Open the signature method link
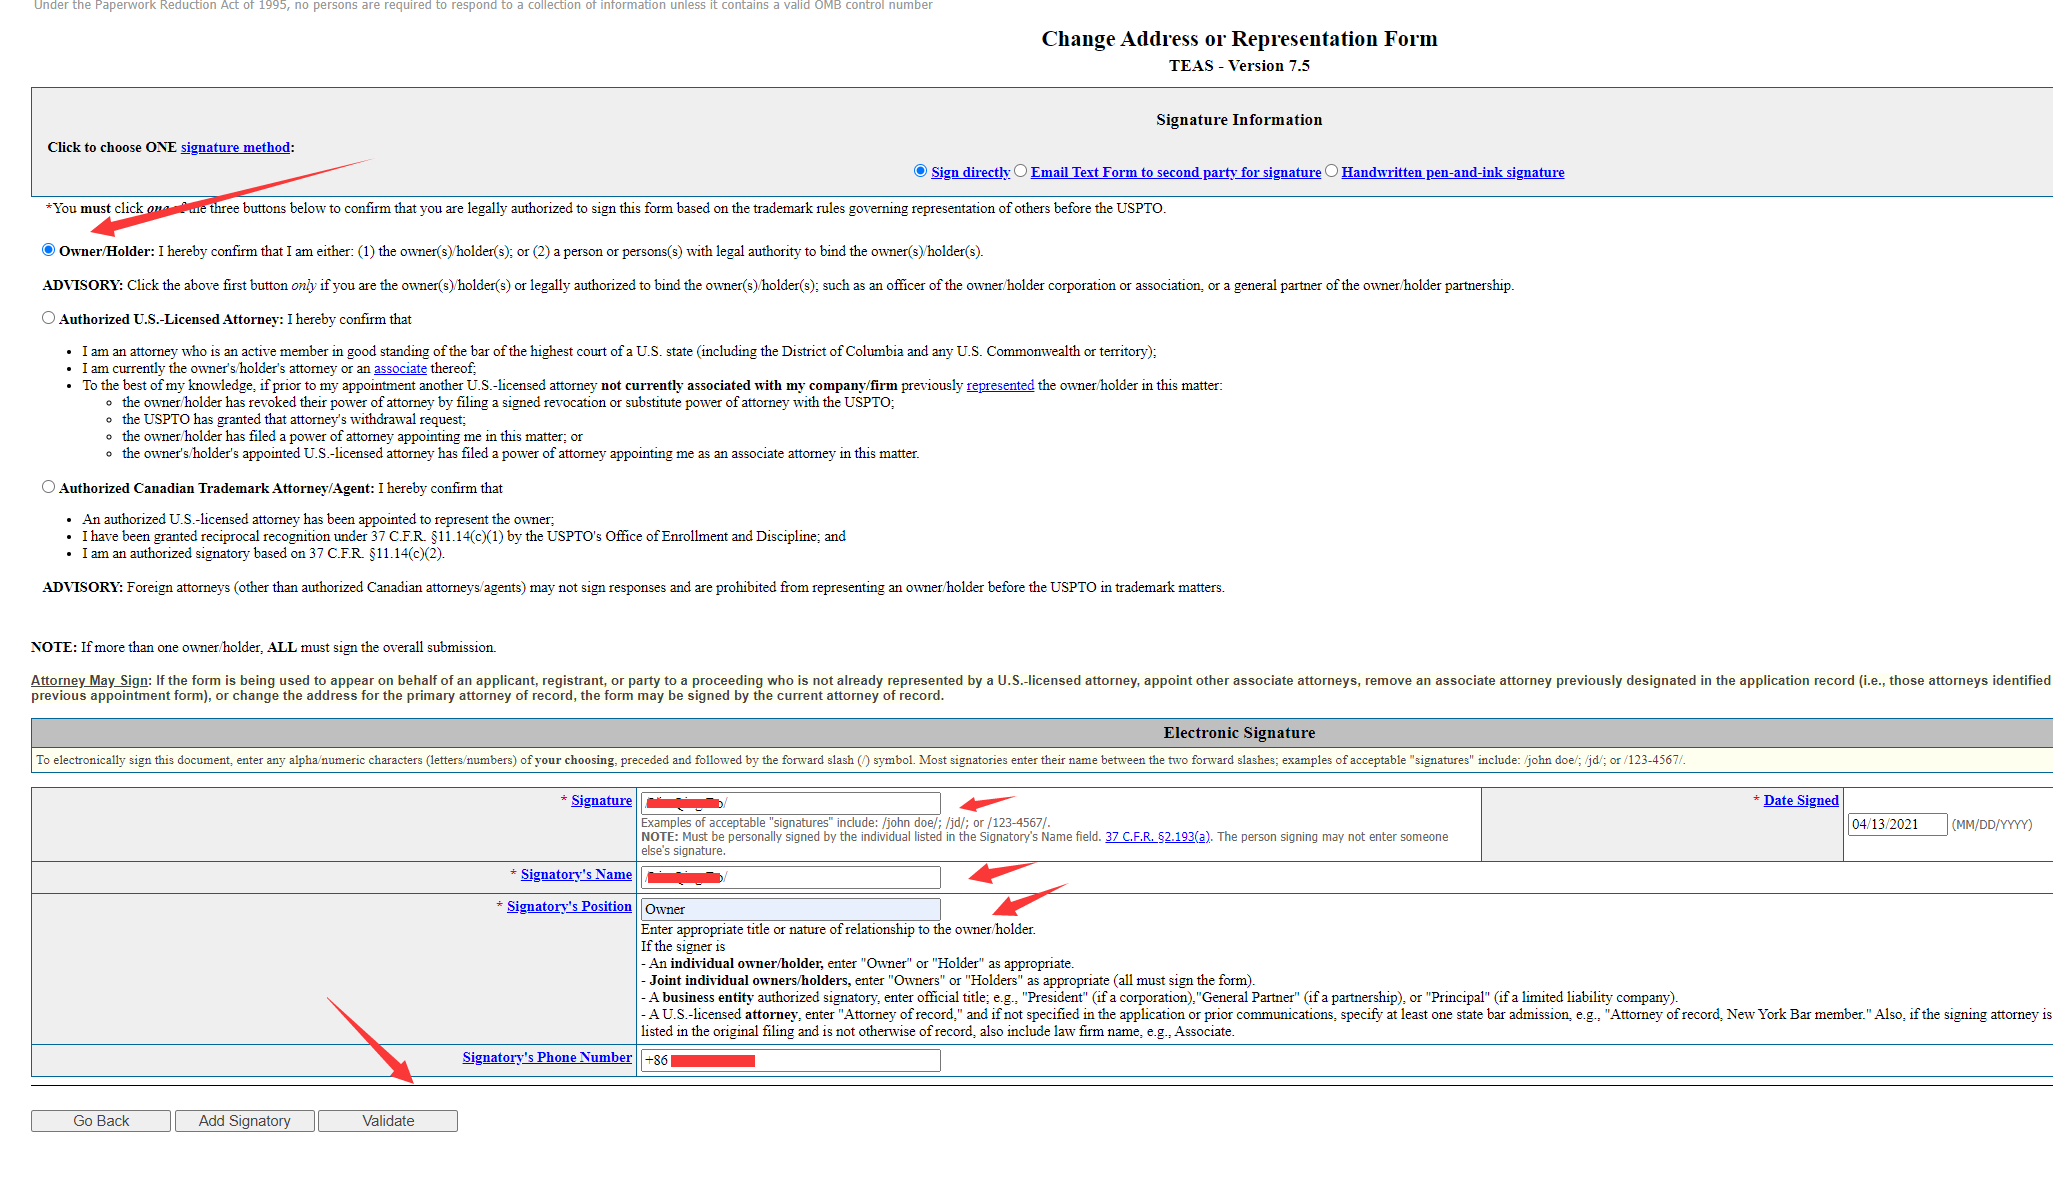2053x1178 pixels. [235, 147]
